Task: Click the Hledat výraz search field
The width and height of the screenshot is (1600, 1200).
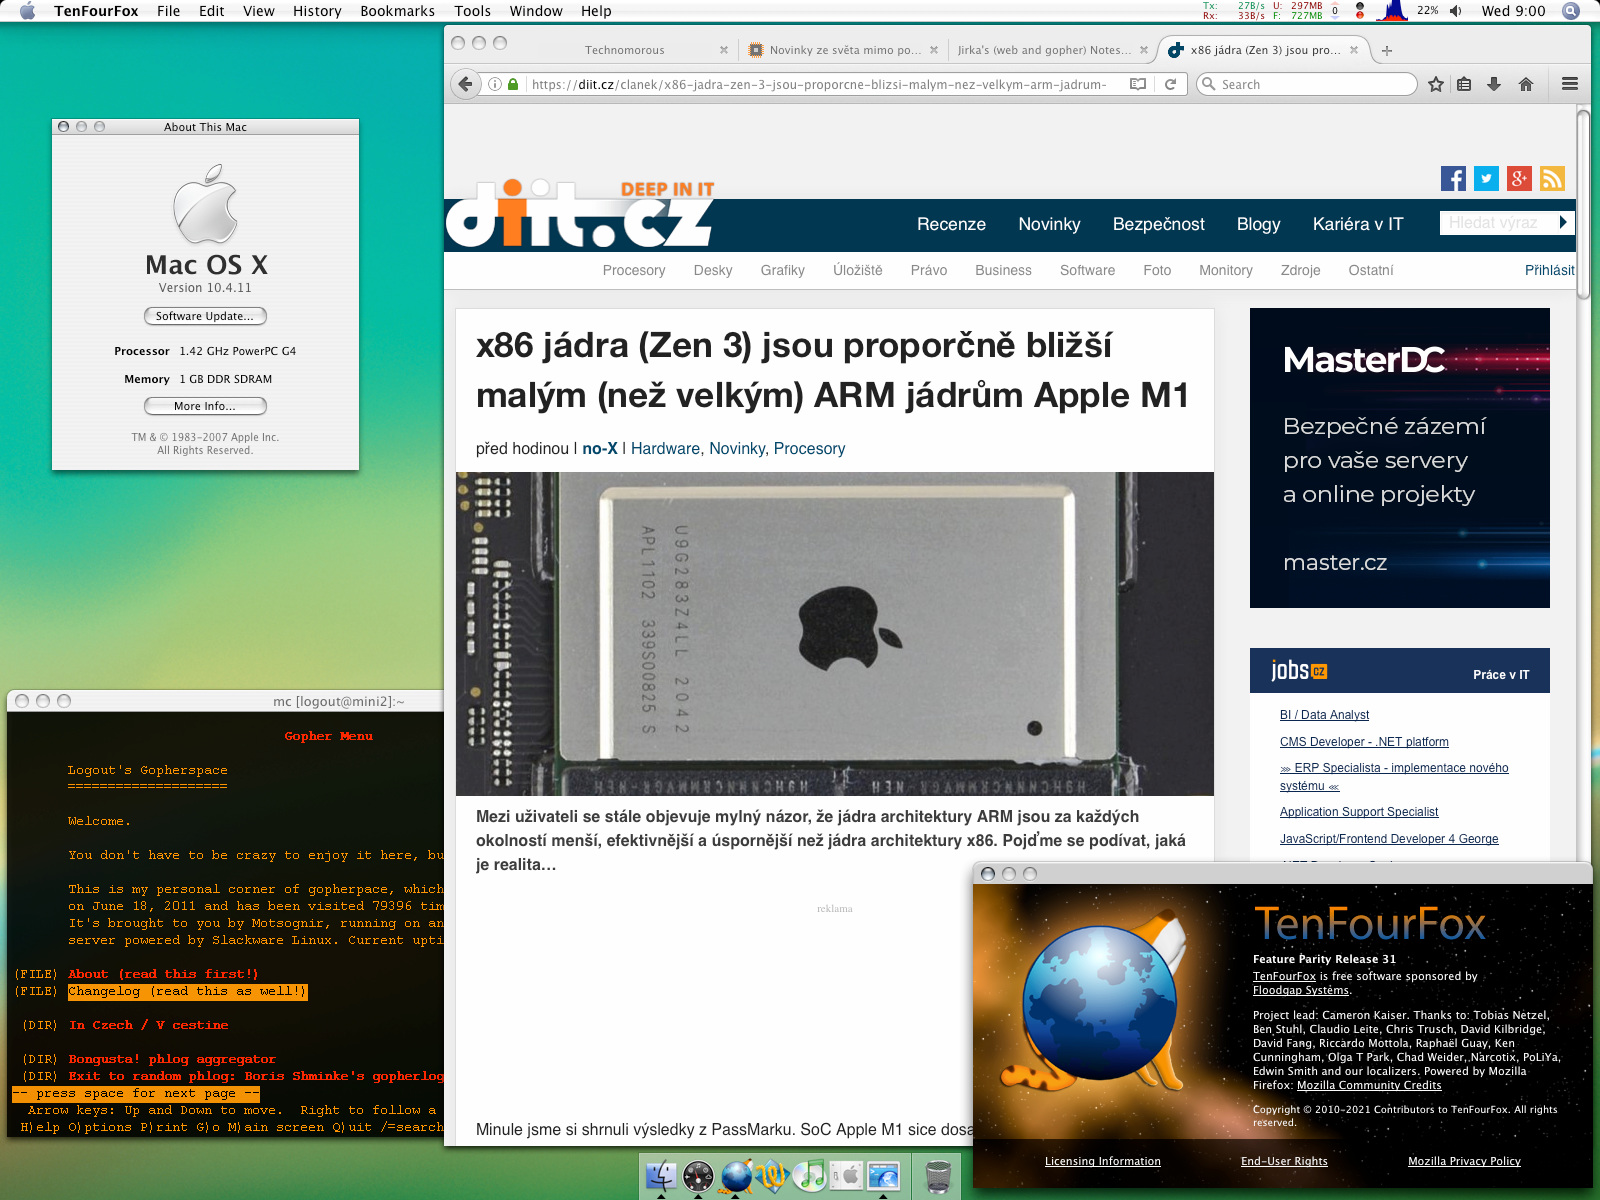Action: coord(1496,223)
